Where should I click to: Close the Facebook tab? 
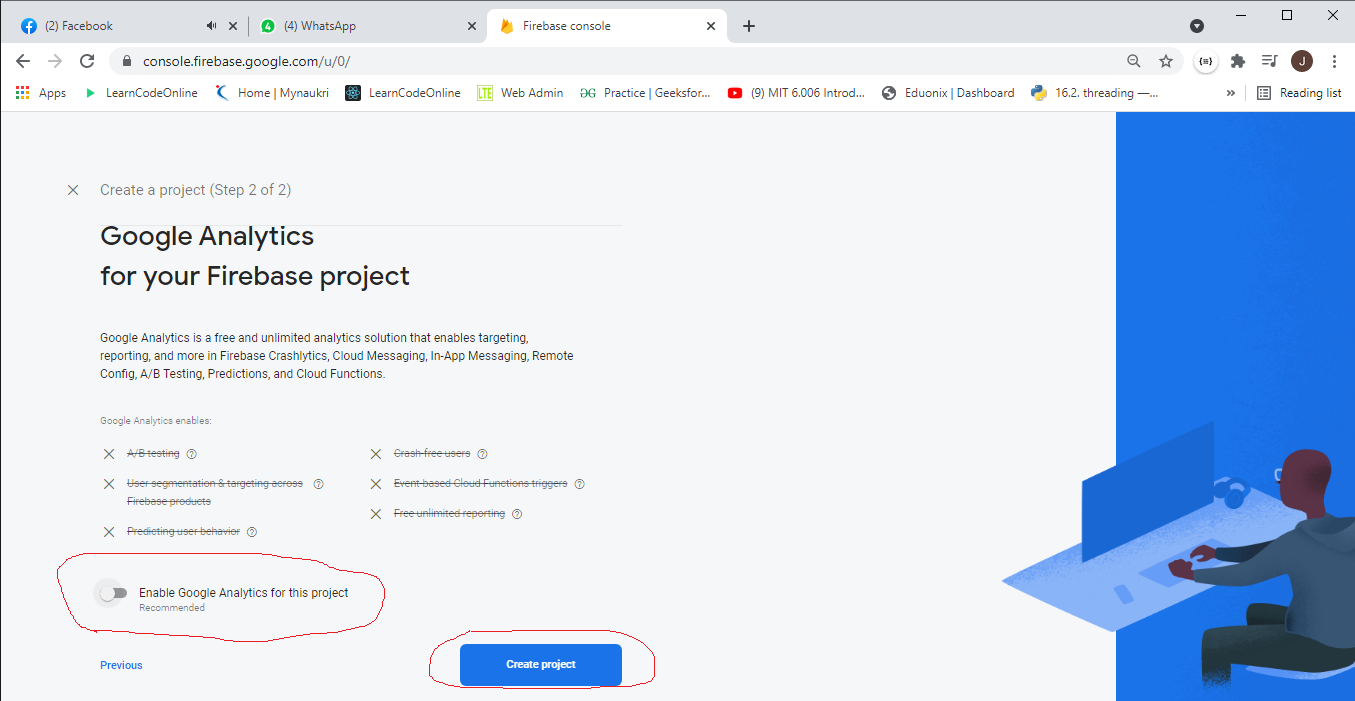234,26
